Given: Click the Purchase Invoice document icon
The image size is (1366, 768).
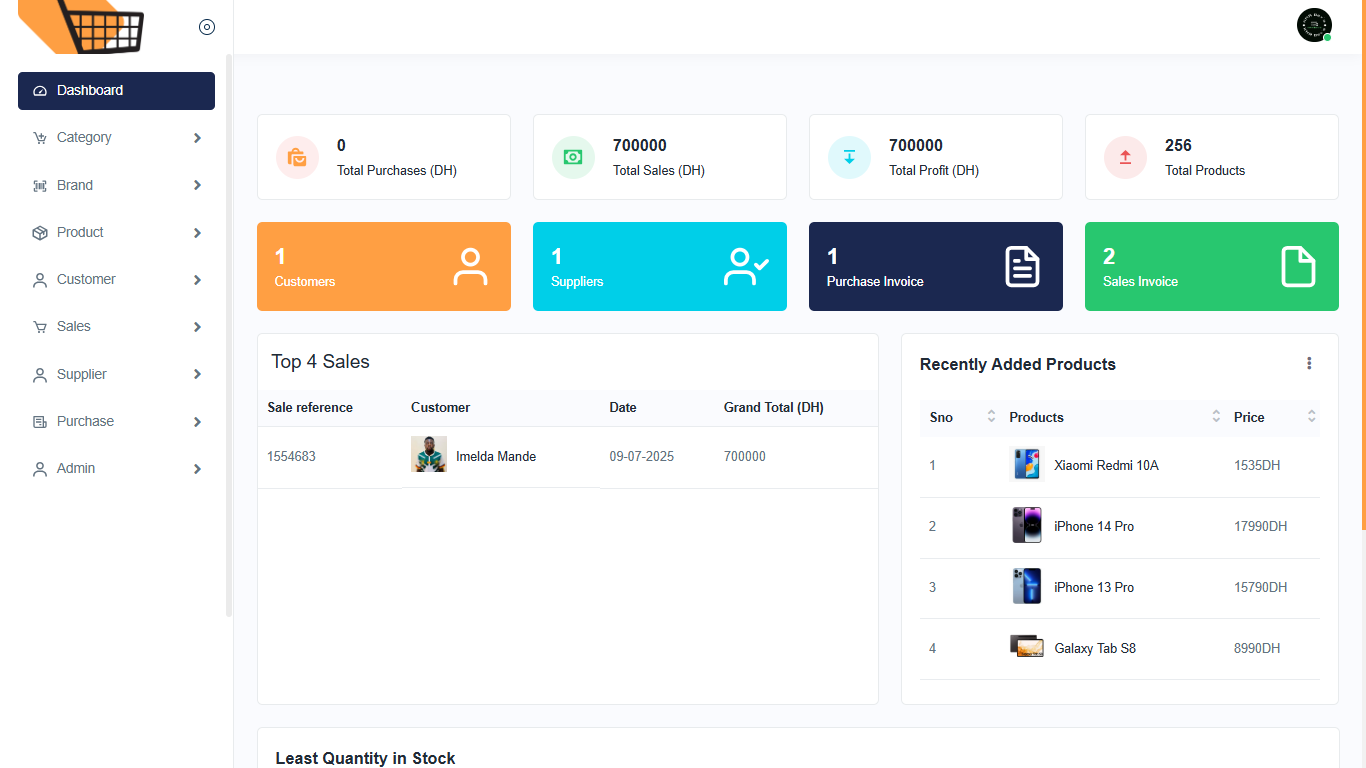Looking at the screenshot, I should (x=1022, y=267).
